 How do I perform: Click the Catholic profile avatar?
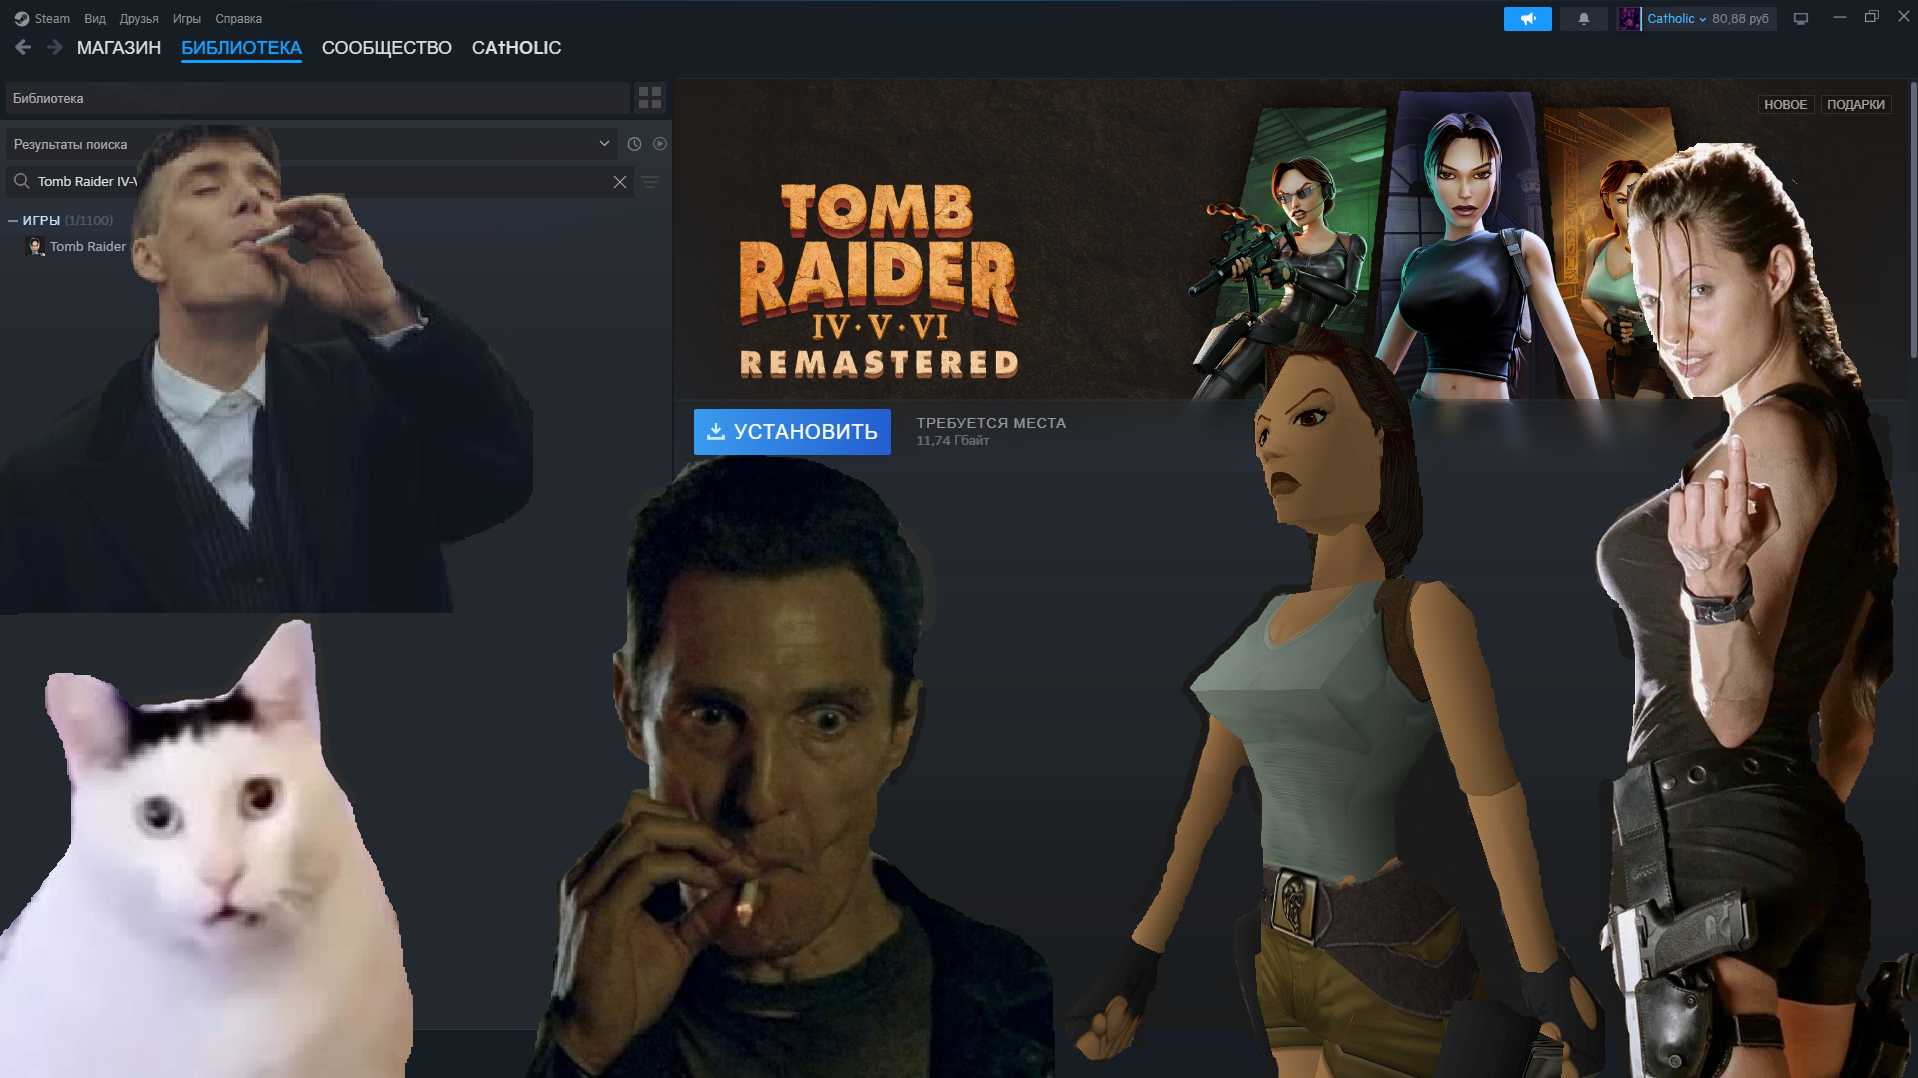click(x=1629, y=19)
